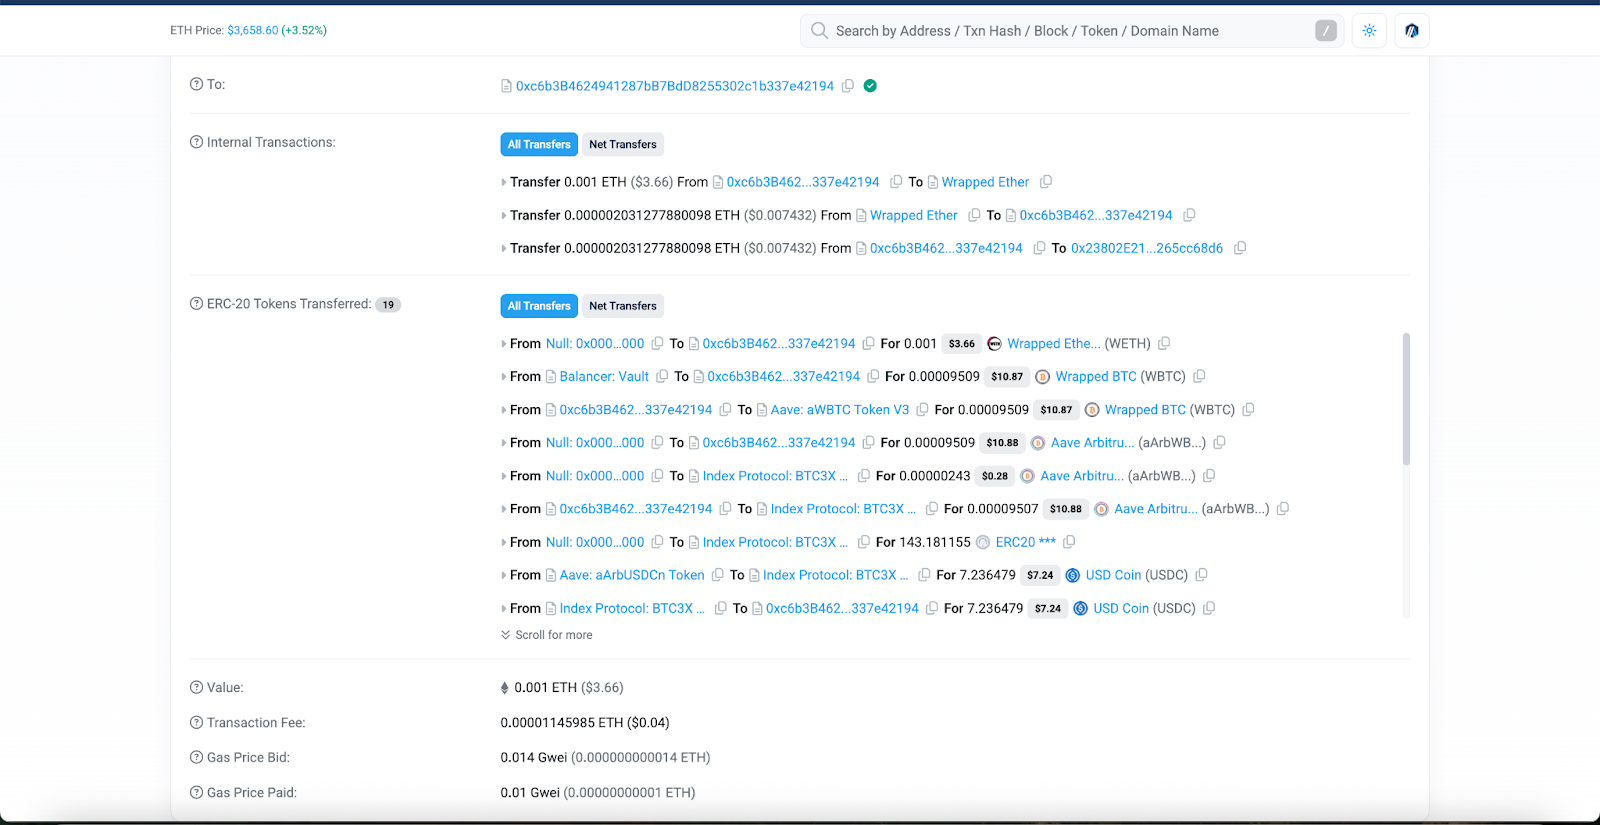This screenshot has width=1600, height=825.
Task: Copy Aave: aWBTC Token V3 address
Action: (x=922, y=410)
